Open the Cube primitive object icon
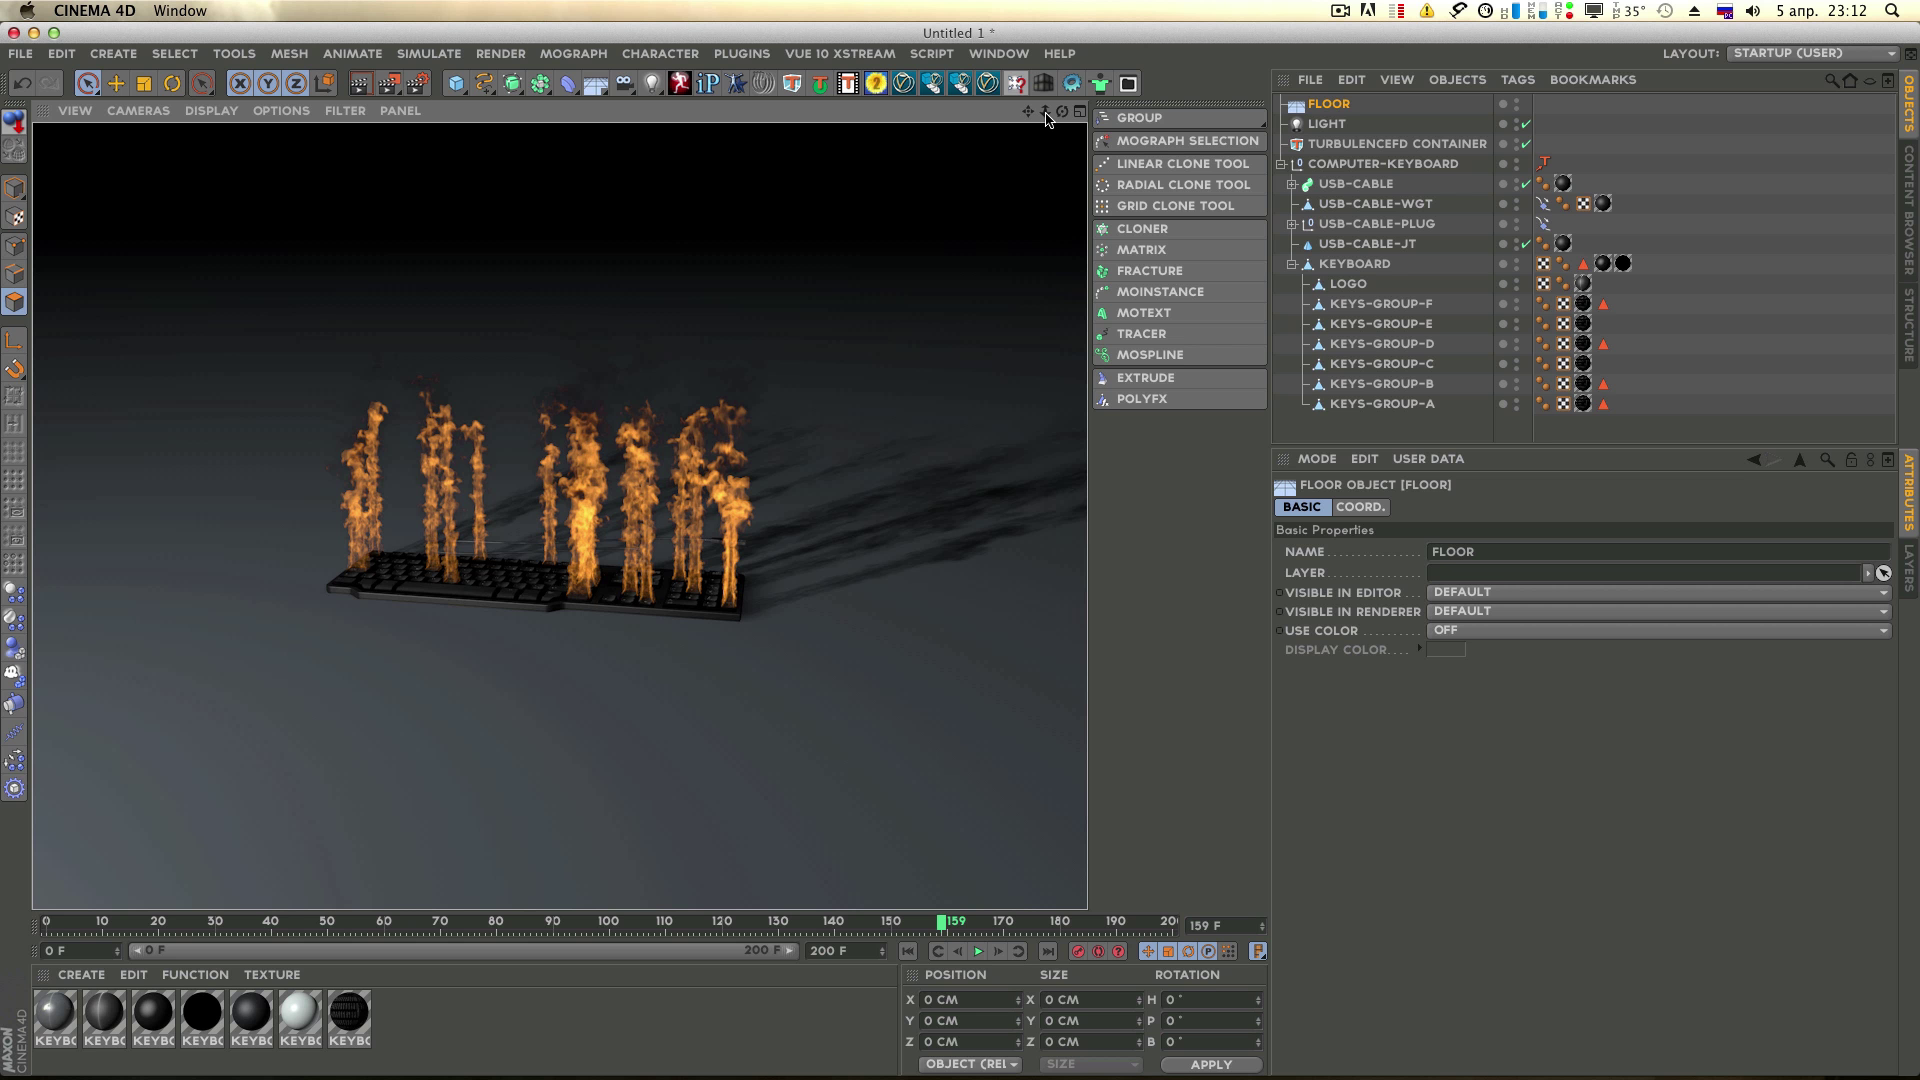1920x1080 pixels. 456,84
